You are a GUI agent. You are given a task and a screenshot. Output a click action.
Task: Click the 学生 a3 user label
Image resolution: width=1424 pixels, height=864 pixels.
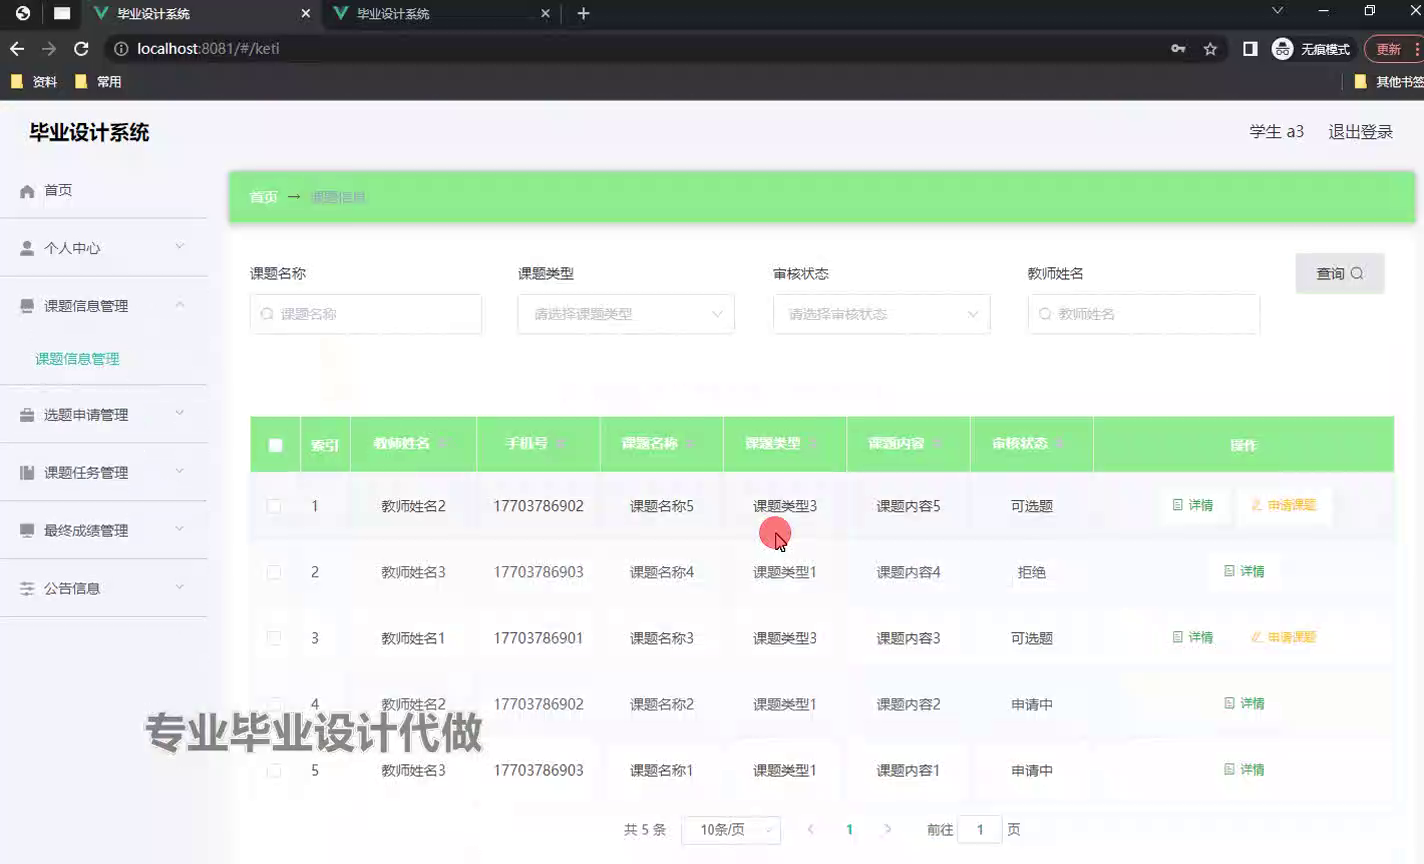coord(1276,132)
